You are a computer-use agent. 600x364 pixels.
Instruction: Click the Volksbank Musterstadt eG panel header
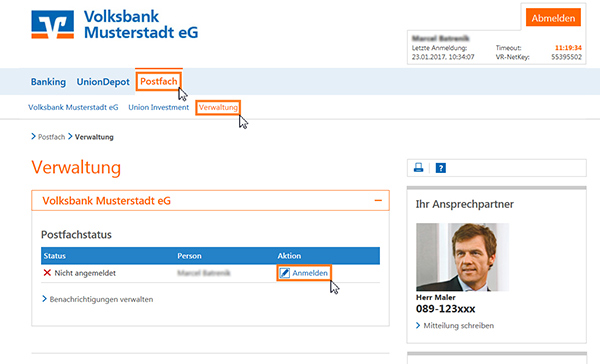pyautogui.click(x=210, y=201)
